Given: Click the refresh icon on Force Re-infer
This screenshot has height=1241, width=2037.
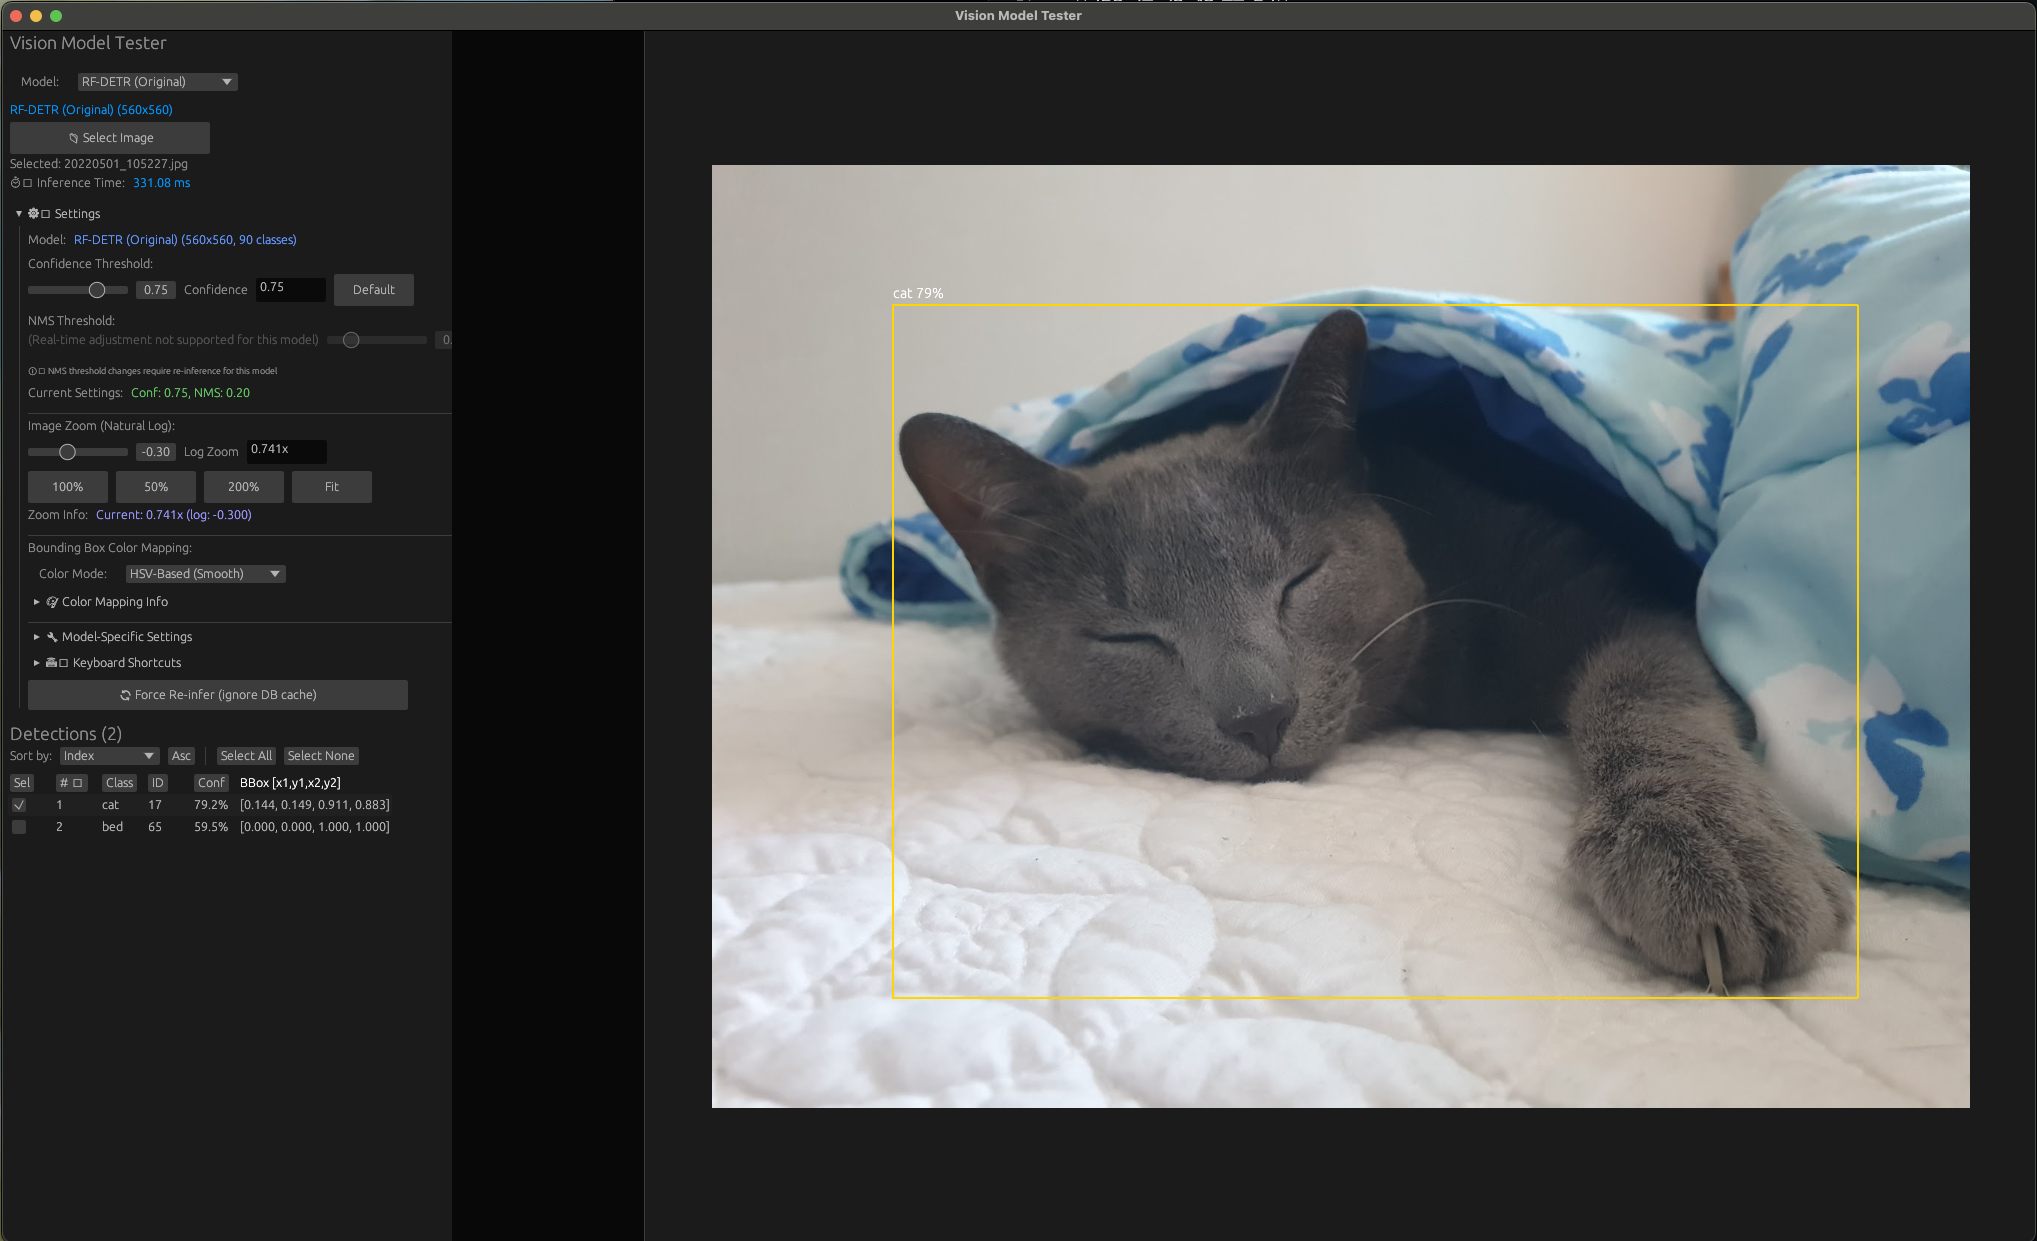Looking at the screenshot, I should (125, 695).
